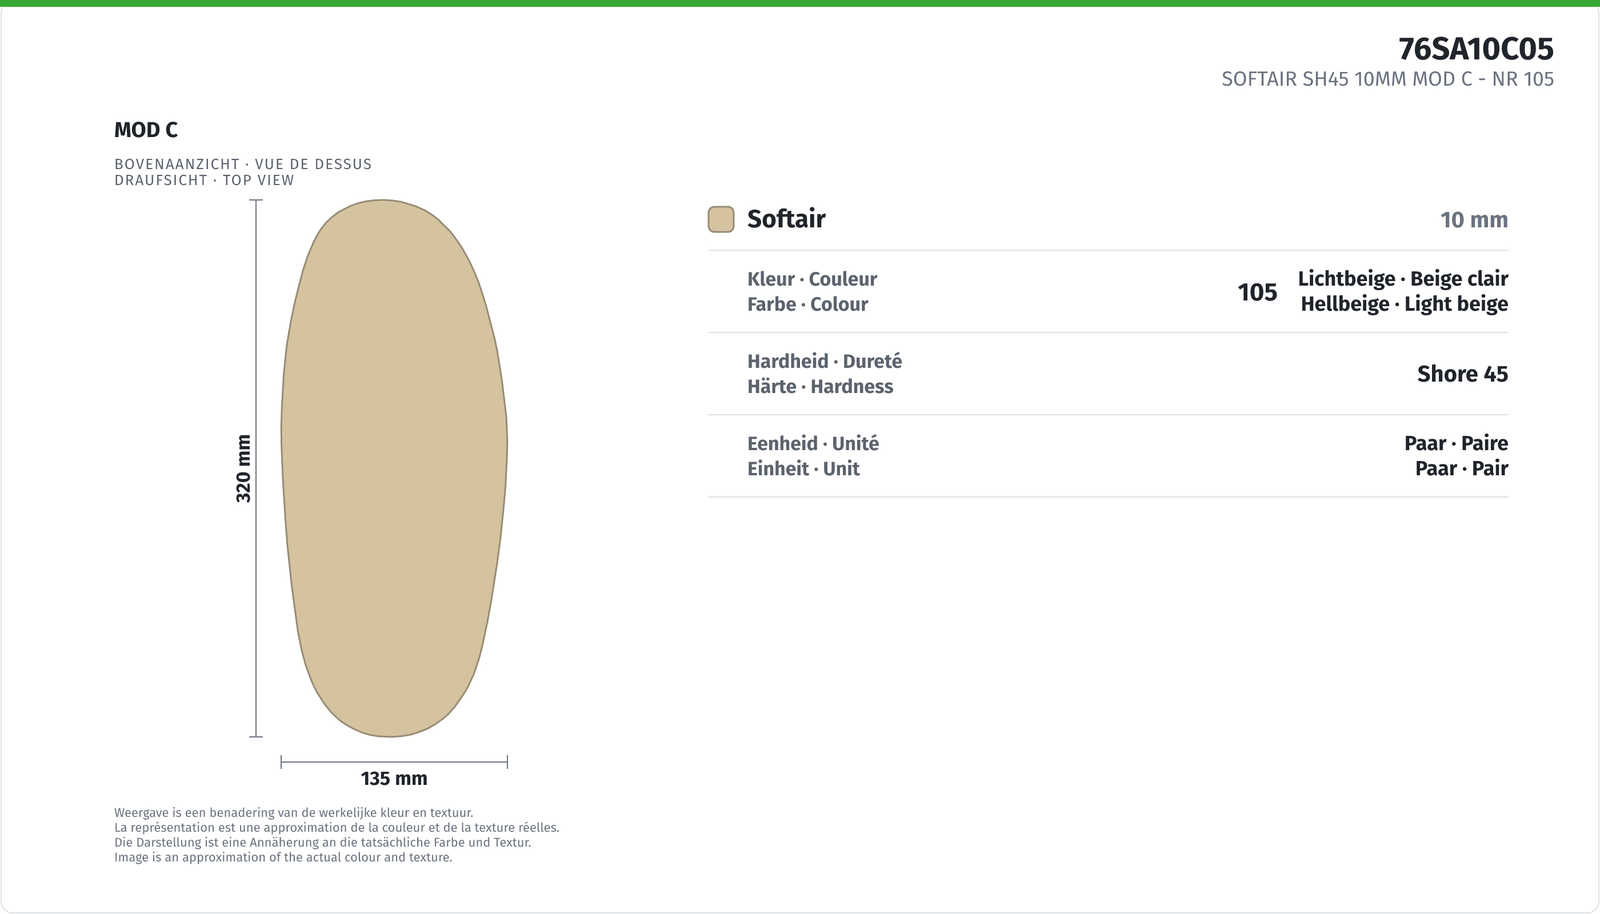Click the Lichtbeige · Beige clair text
Viewport: 1600px width, 914px height.
pyautogui.click(x=1403, y=279)
